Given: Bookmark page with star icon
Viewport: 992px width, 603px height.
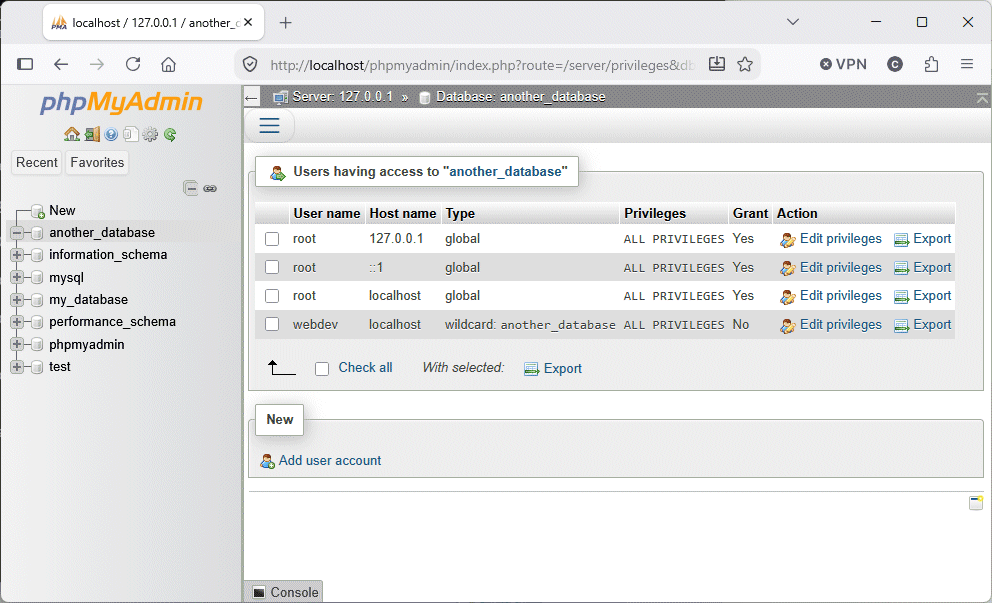Looking at the screenshot, I should (x=745, y=64).
